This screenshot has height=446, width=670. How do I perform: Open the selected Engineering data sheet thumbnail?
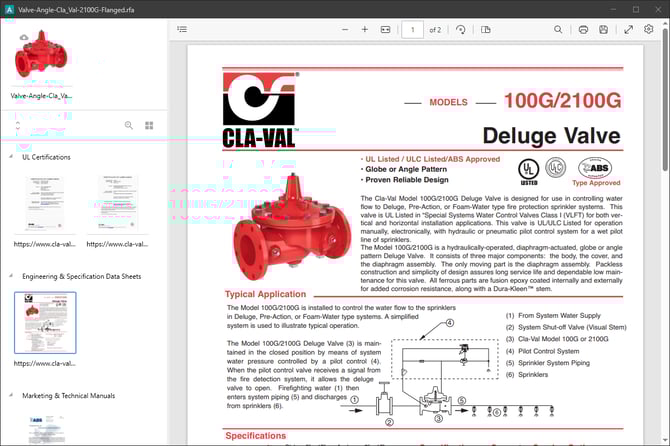pos(44,322)
